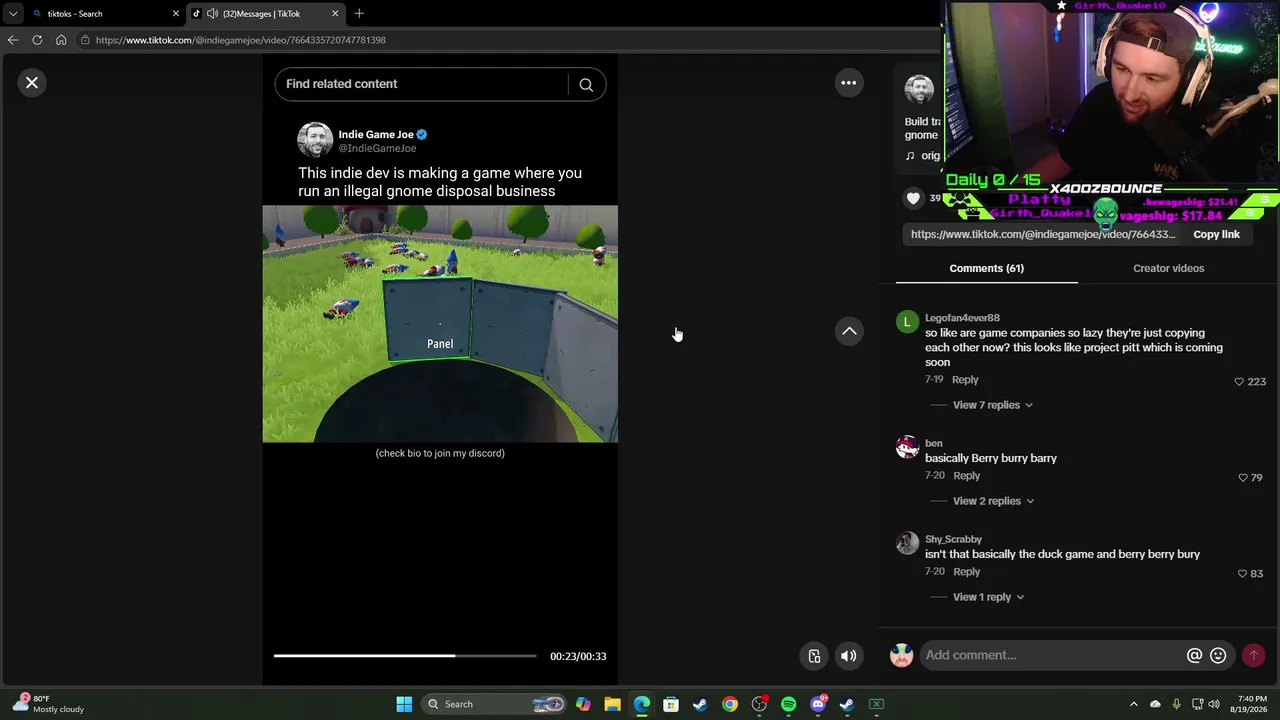Open Spotify from the taskbar
This screenshot has height=720, width=1280.
(788, 704)
